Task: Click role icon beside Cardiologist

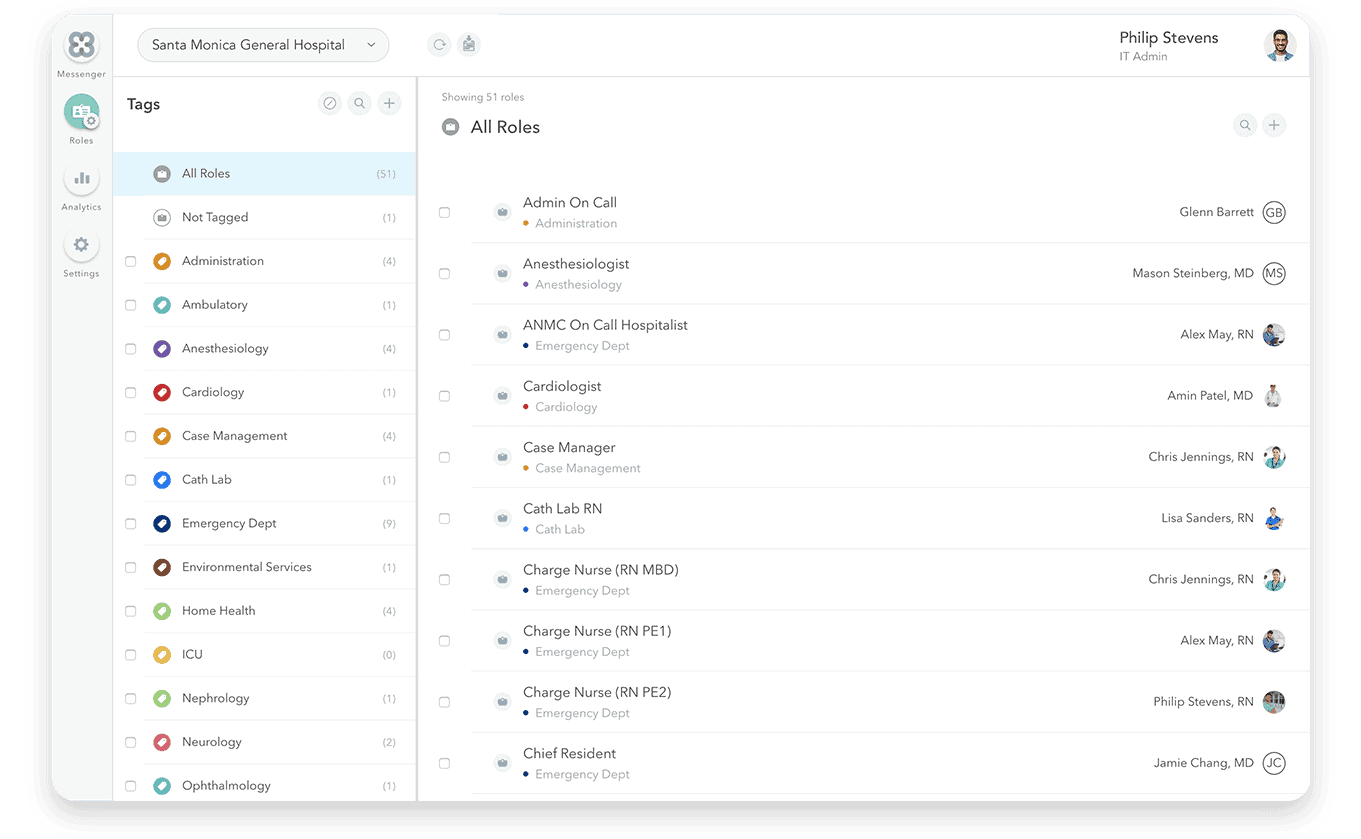Action: [x=503, y=396]
